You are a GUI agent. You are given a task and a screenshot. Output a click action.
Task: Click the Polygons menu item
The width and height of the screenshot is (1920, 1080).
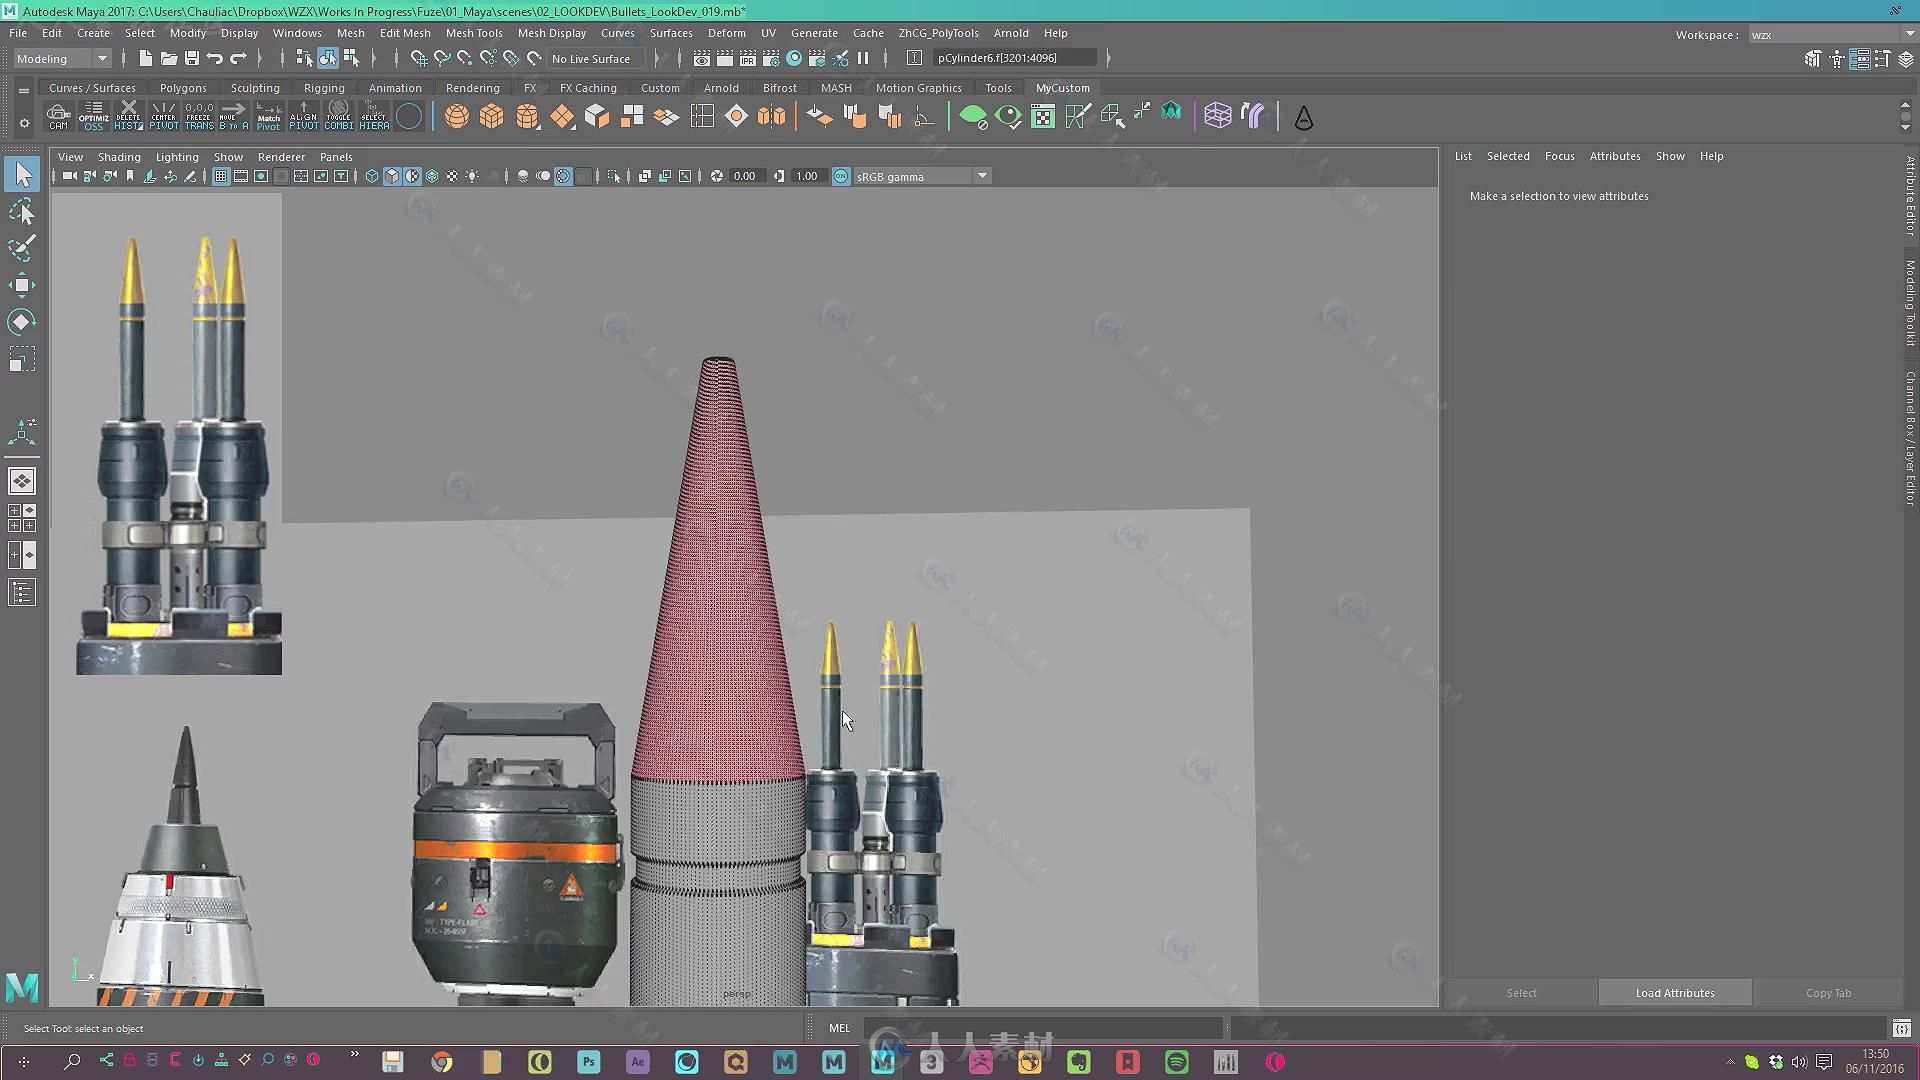coord(183,87)
